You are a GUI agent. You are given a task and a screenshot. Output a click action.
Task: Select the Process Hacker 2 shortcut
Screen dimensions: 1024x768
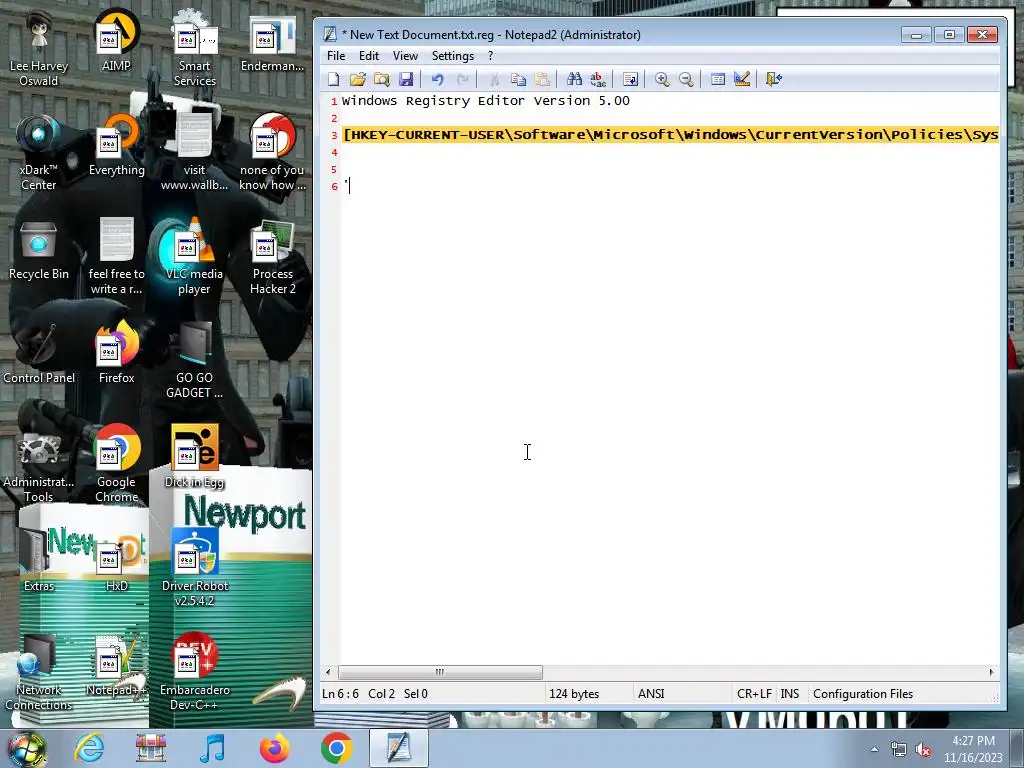coord(272,257)
